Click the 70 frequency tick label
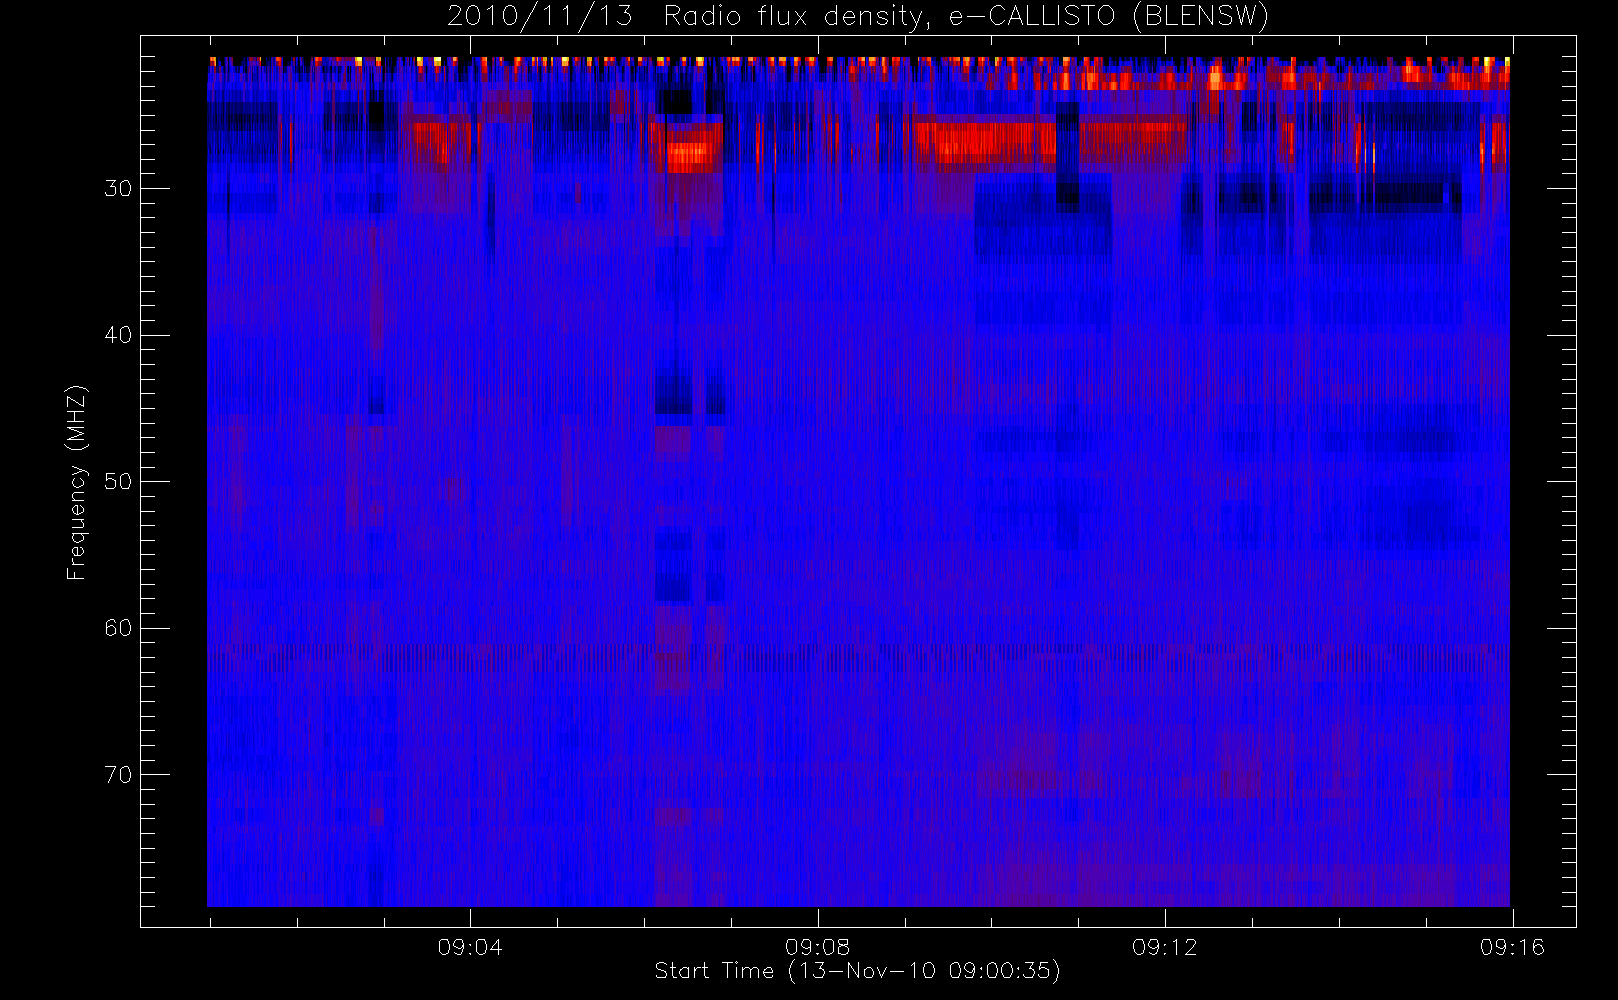This screenshot has width=1618, height=1000. (x=118, y=775)
